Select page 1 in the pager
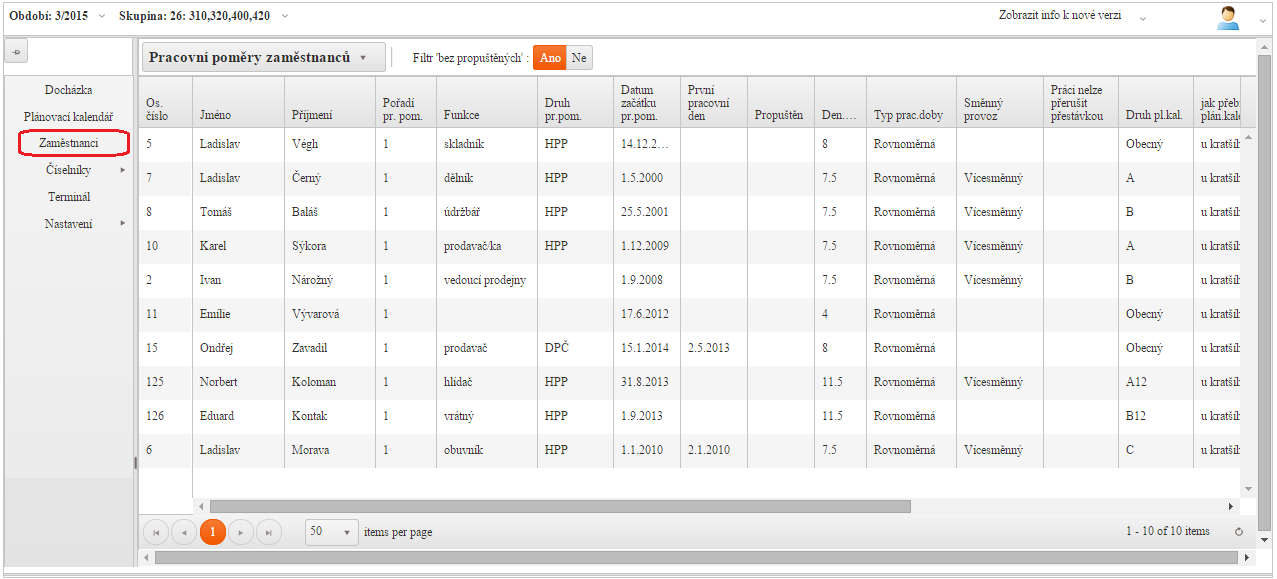The height and width of the screenshot is (579, 1277). (x=212, y=532)
